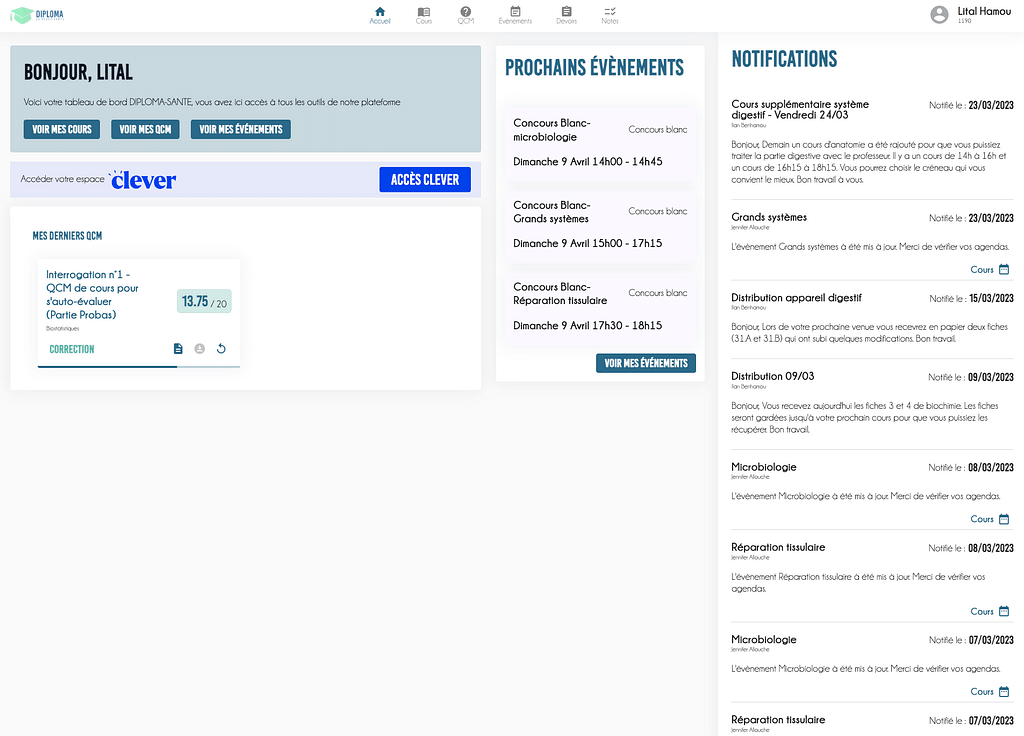Go to Évènements calendar icon in navbar

coord(515,11)
